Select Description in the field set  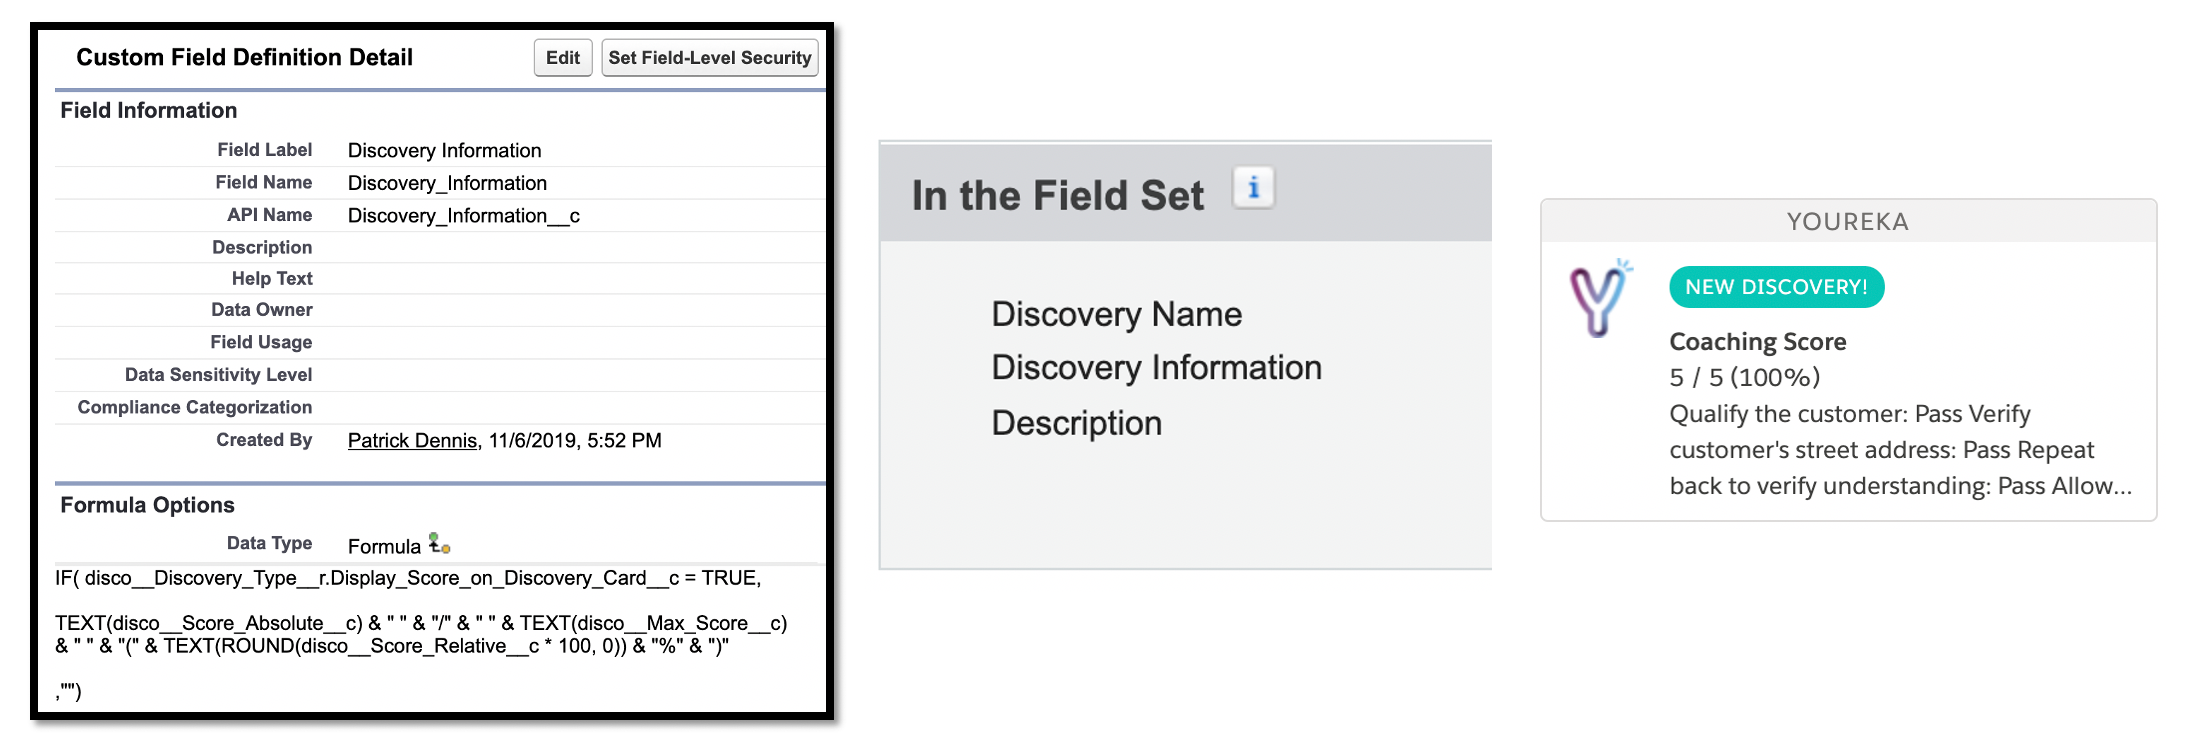(x=1076, y=423)
